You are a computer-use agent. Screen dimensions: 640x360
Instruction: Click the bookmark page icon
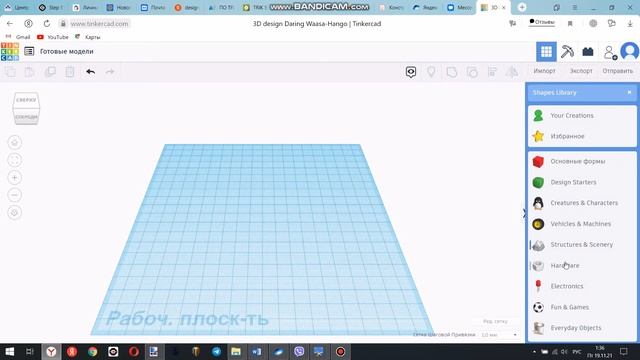coord(570,24)
